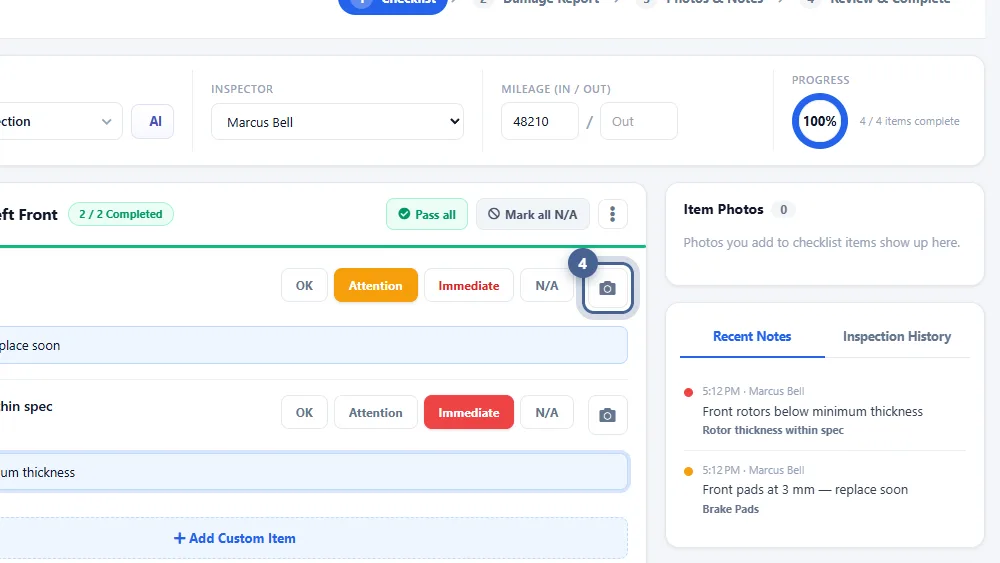Open the Inspector dropdown showing Marcus Bell
1000x563 pixels.
337,122
